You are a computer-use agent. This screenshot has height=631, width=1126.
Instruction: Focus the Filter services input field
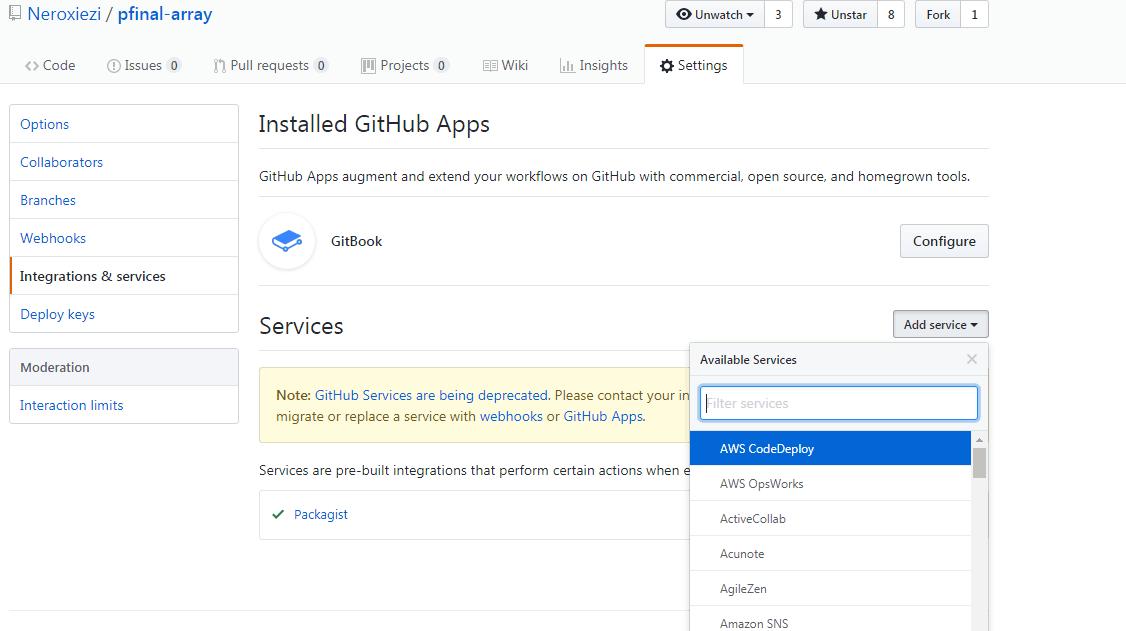(839, 403)
